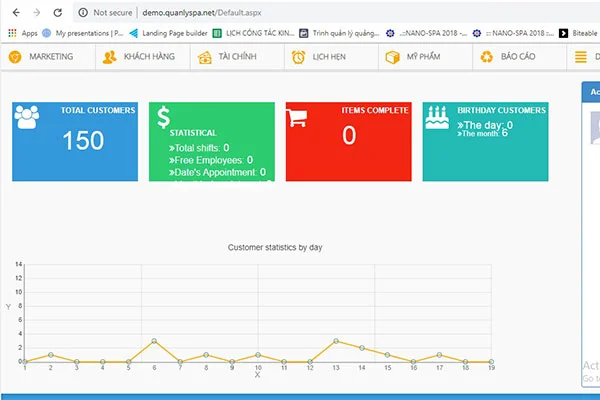Click the Lịch Hẹn alarm clock icon
This screenshot has height=400, width=600.
298,57
